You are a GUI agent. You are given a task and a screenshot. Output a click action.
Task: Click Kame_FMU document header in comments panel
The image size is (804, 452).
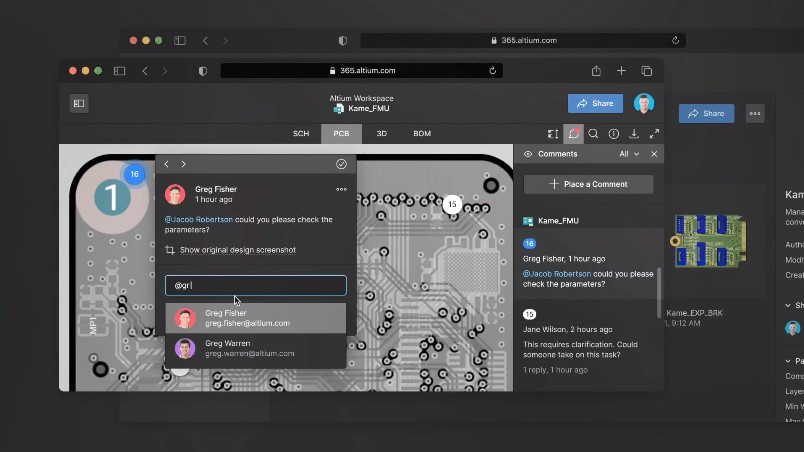pyautogui.click(x=558, y=221)
